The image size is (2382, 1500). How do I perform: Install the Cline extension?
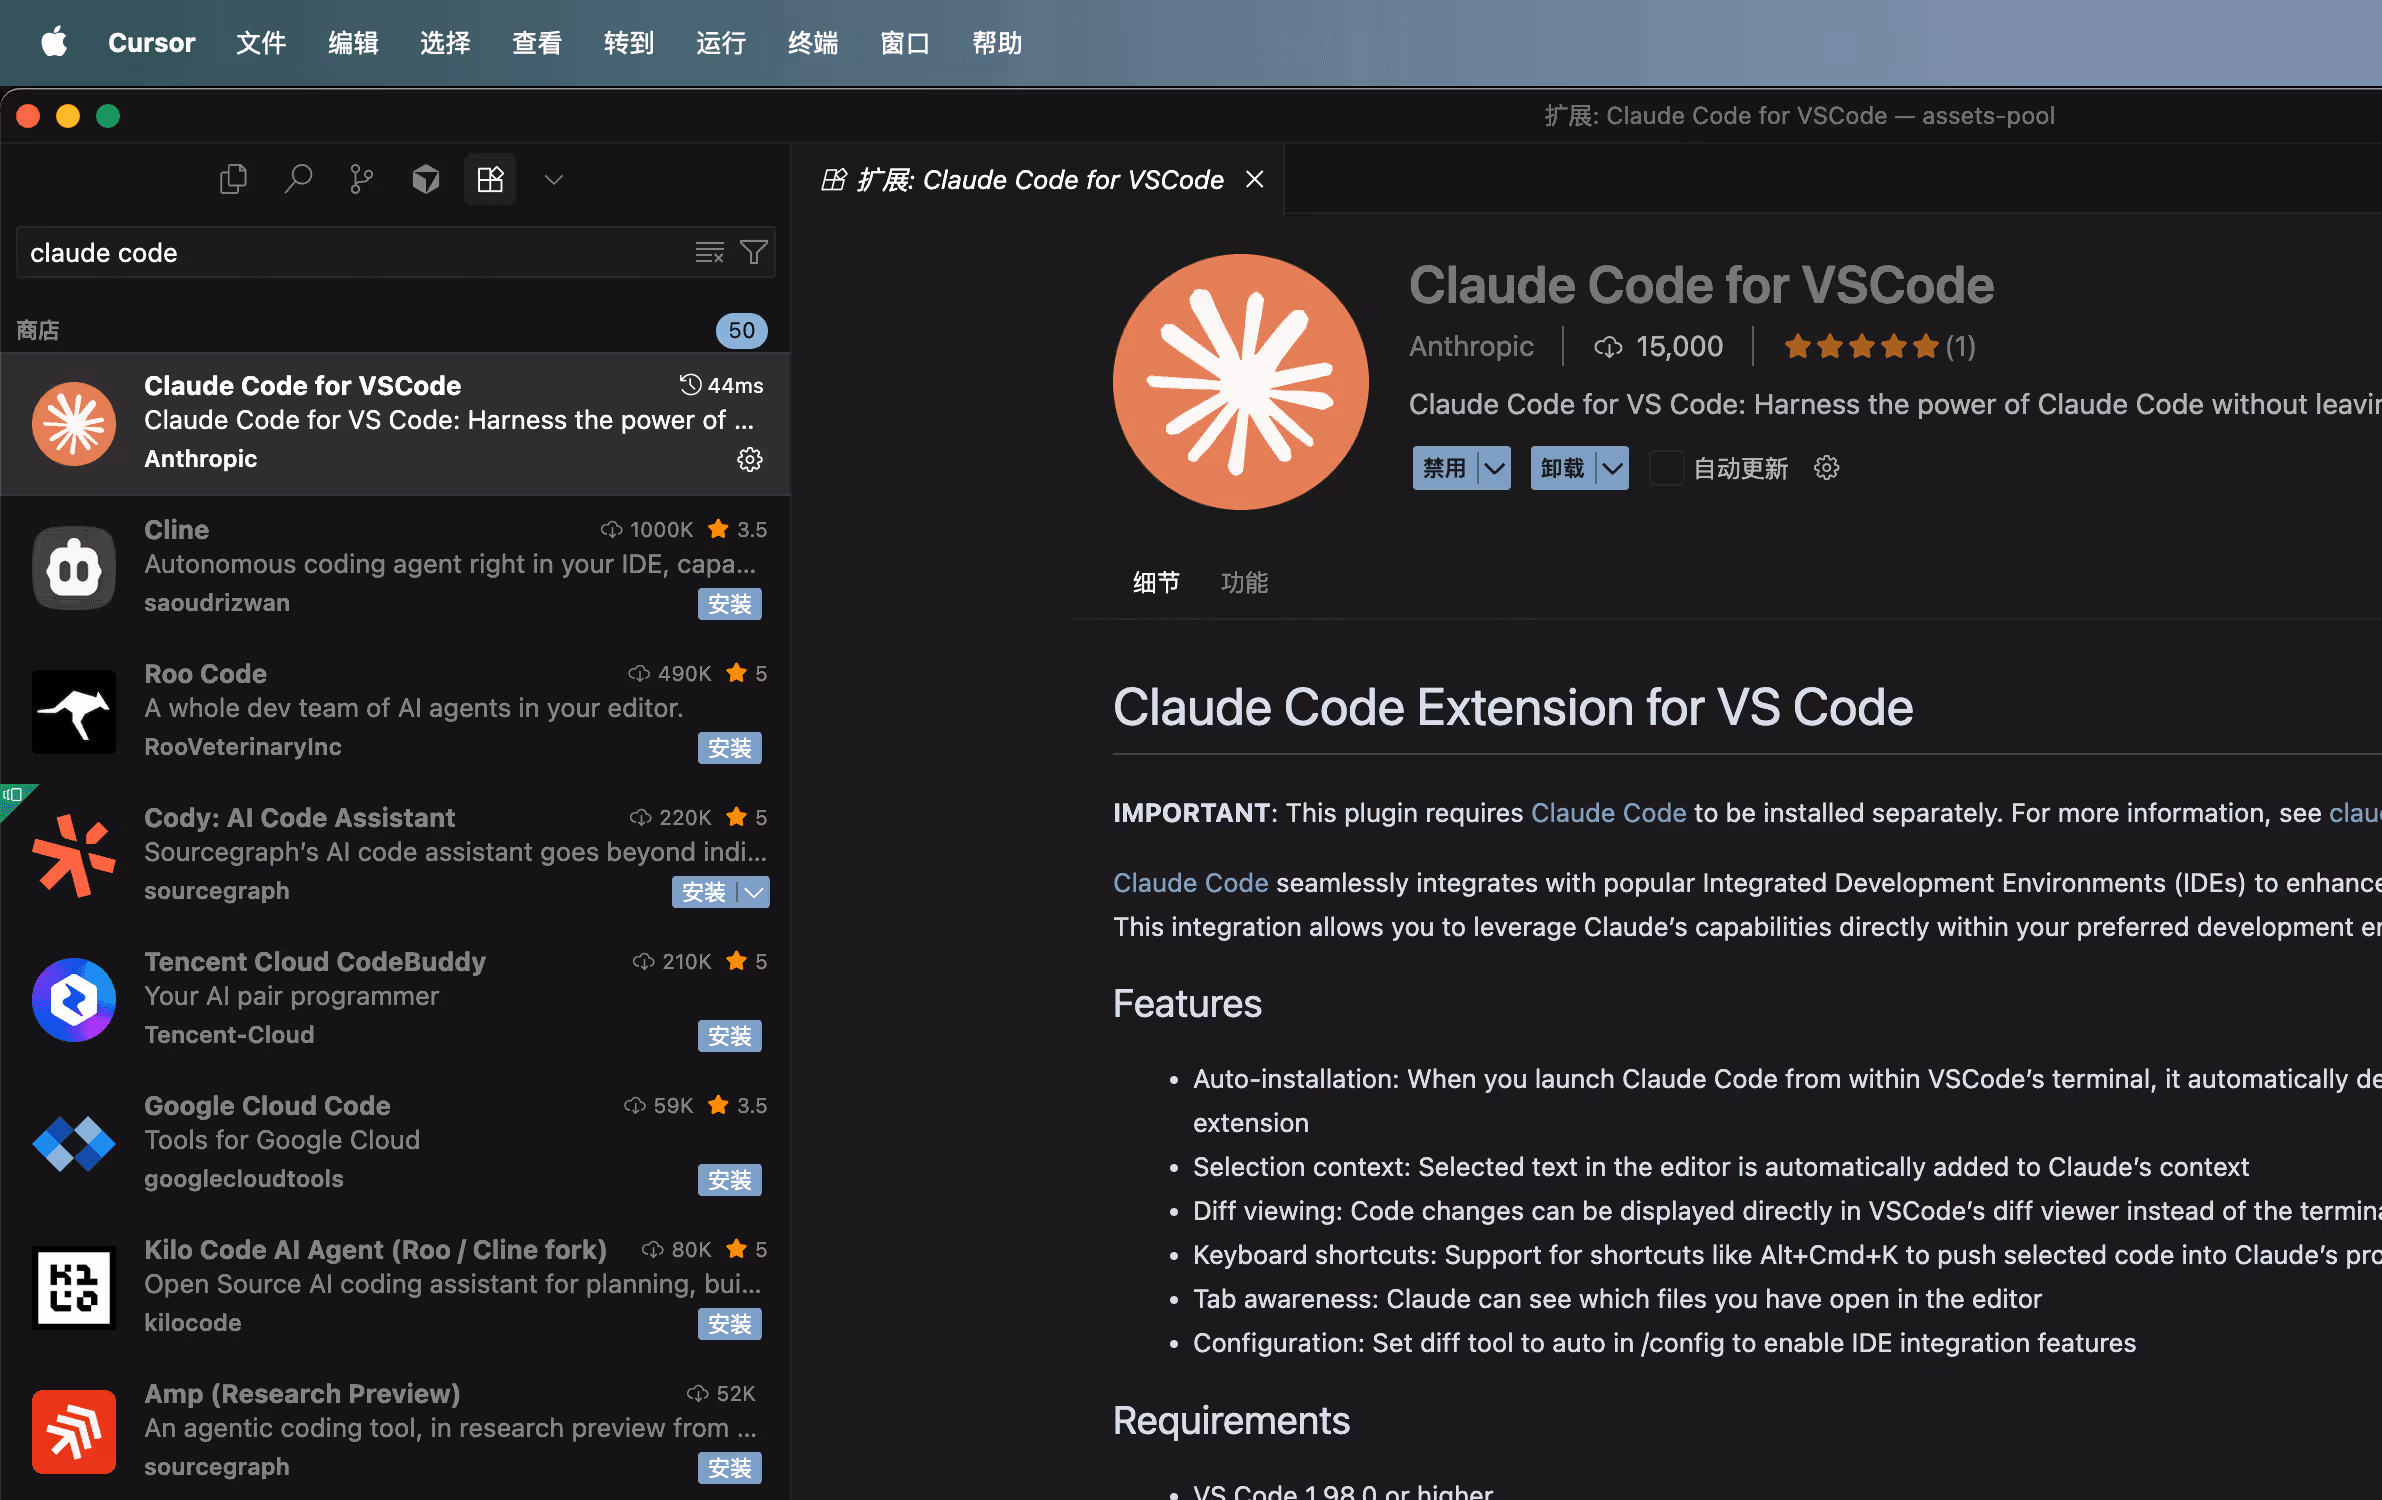pos(729,604)
